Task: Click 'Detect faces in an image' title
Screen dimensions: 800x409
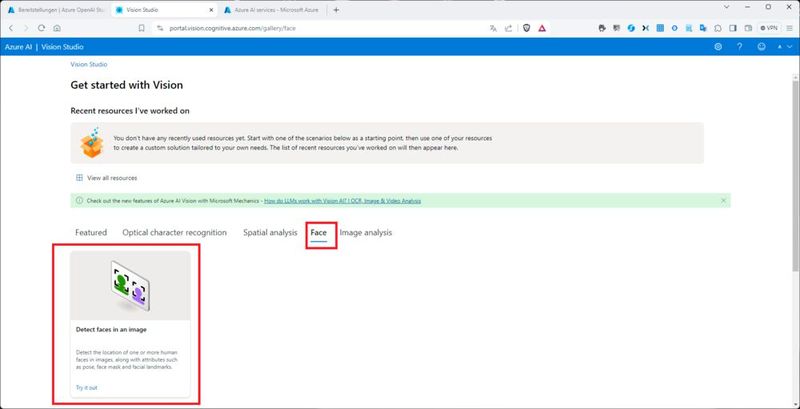Action: [x=111, y=330]
